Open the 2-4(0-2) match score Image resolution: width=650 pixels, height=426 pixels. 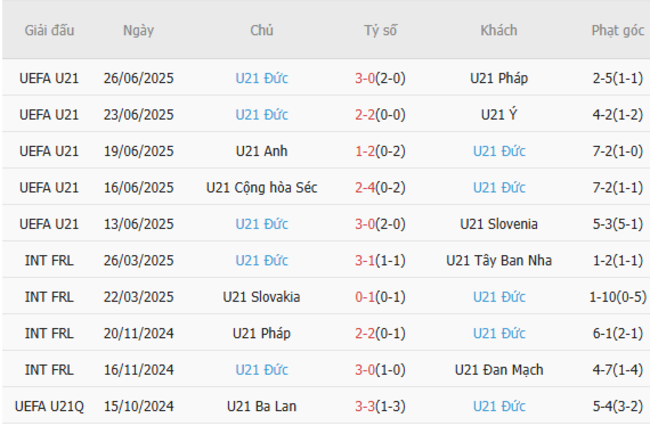point(380,188)
